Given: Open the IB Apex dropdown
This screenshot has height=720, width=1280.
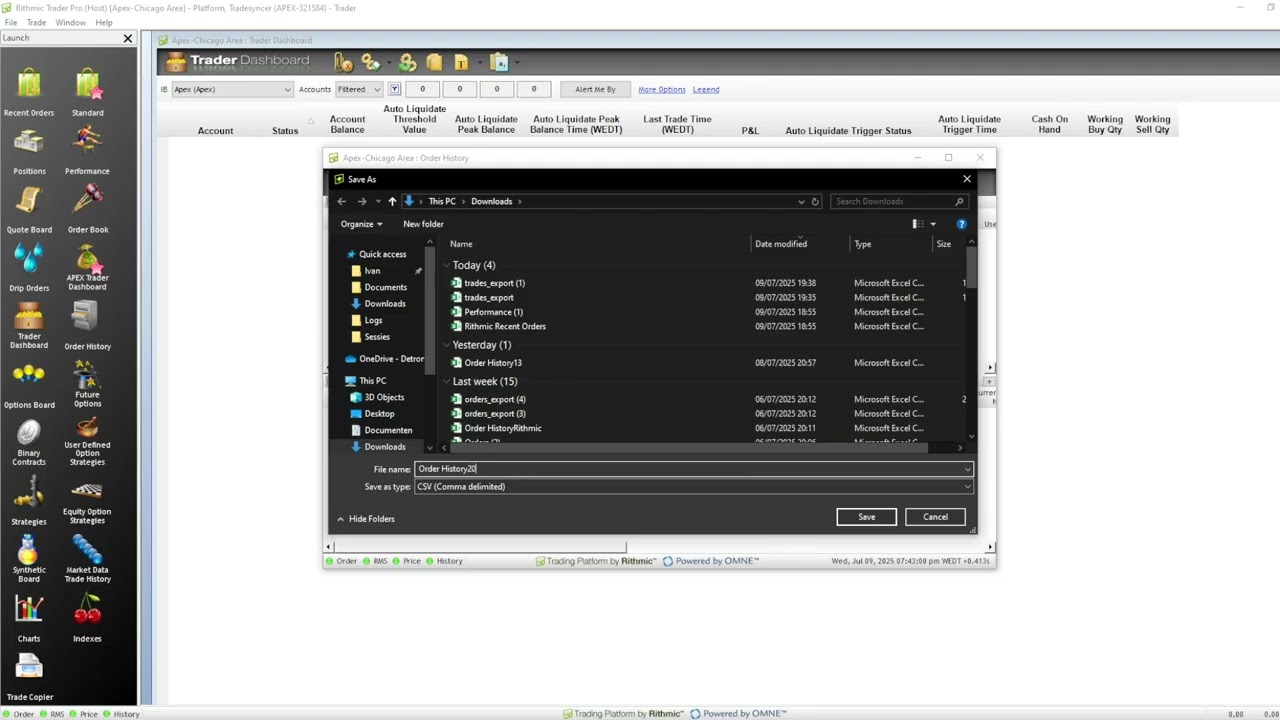Looking at the screenshot, I should tap(232, 89).
